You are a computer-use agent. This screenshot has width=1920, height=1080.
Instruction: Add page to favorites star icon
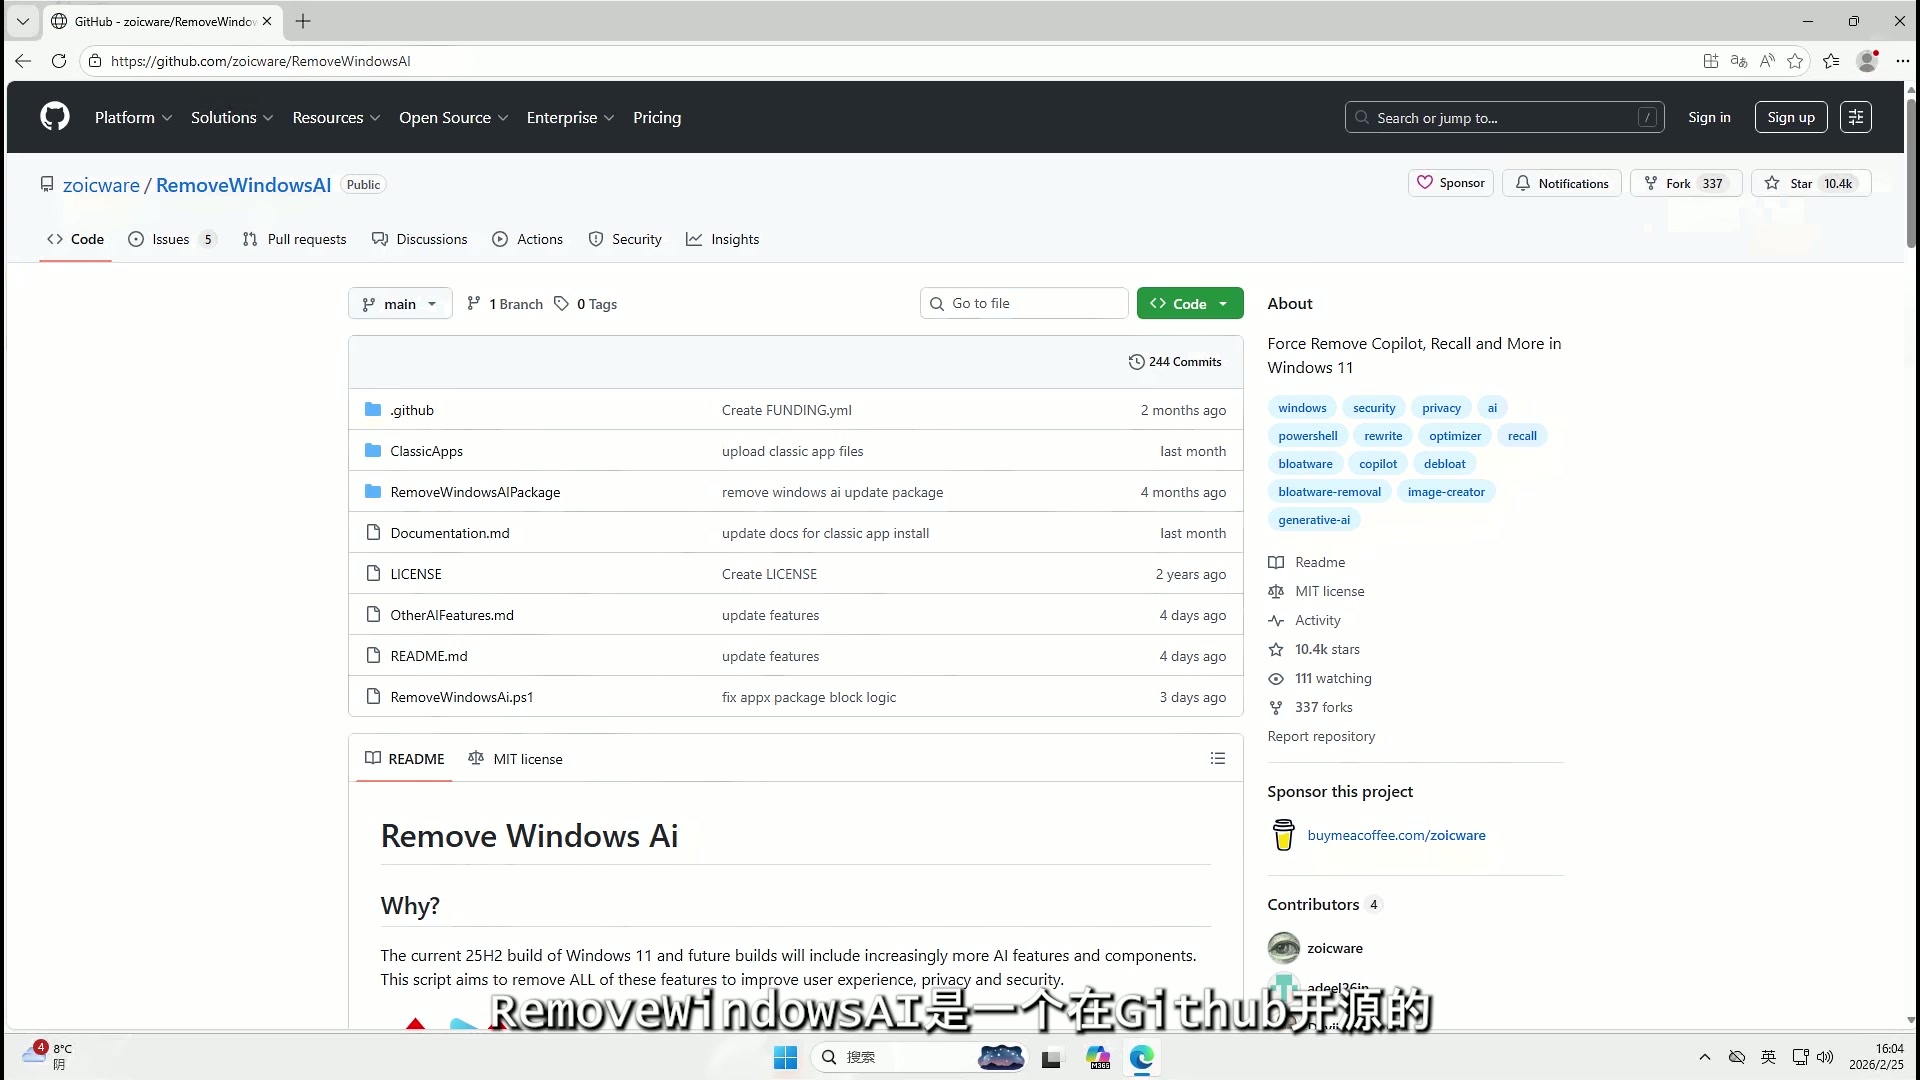click(x=1795, y=61)
